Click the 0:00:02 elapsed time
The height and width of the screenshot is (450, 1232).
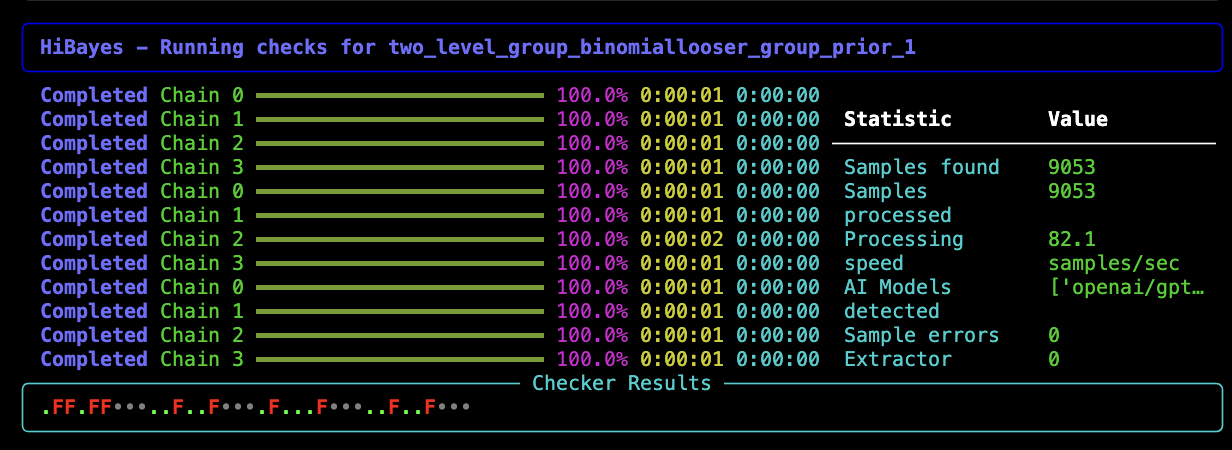click(x=679, y=239)
